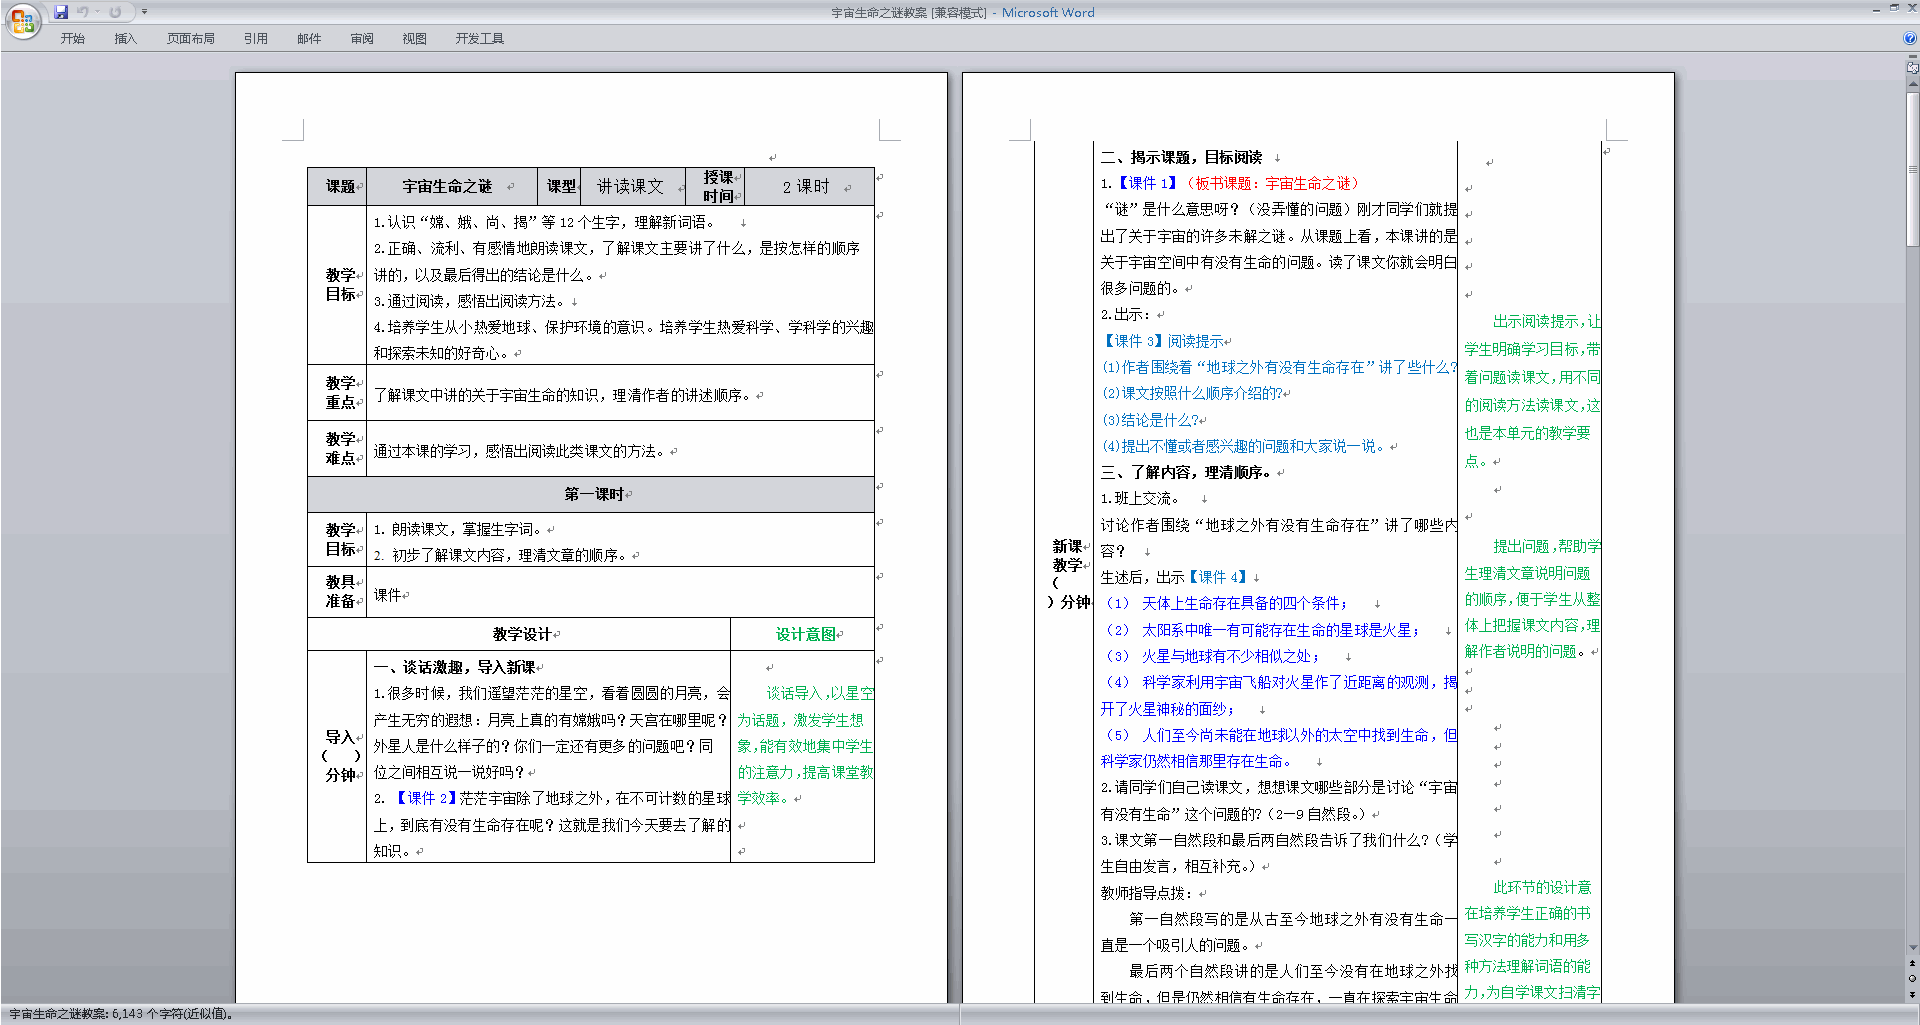
Task: Click the vertical scrollbar up arrow
Action: coord(1912,84)
